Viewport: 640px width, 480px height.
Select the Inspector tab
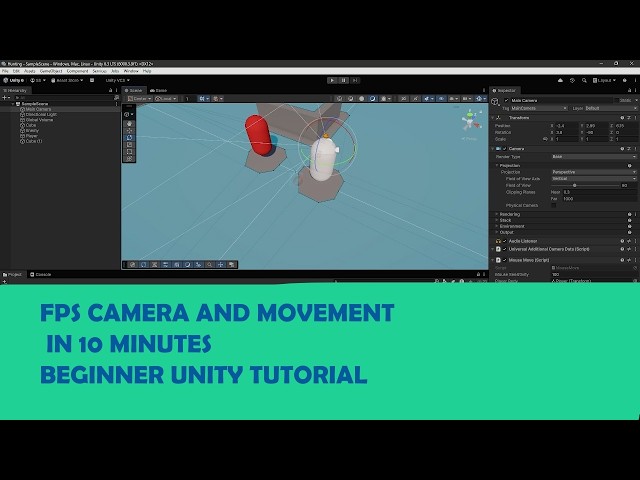point(504,91)
